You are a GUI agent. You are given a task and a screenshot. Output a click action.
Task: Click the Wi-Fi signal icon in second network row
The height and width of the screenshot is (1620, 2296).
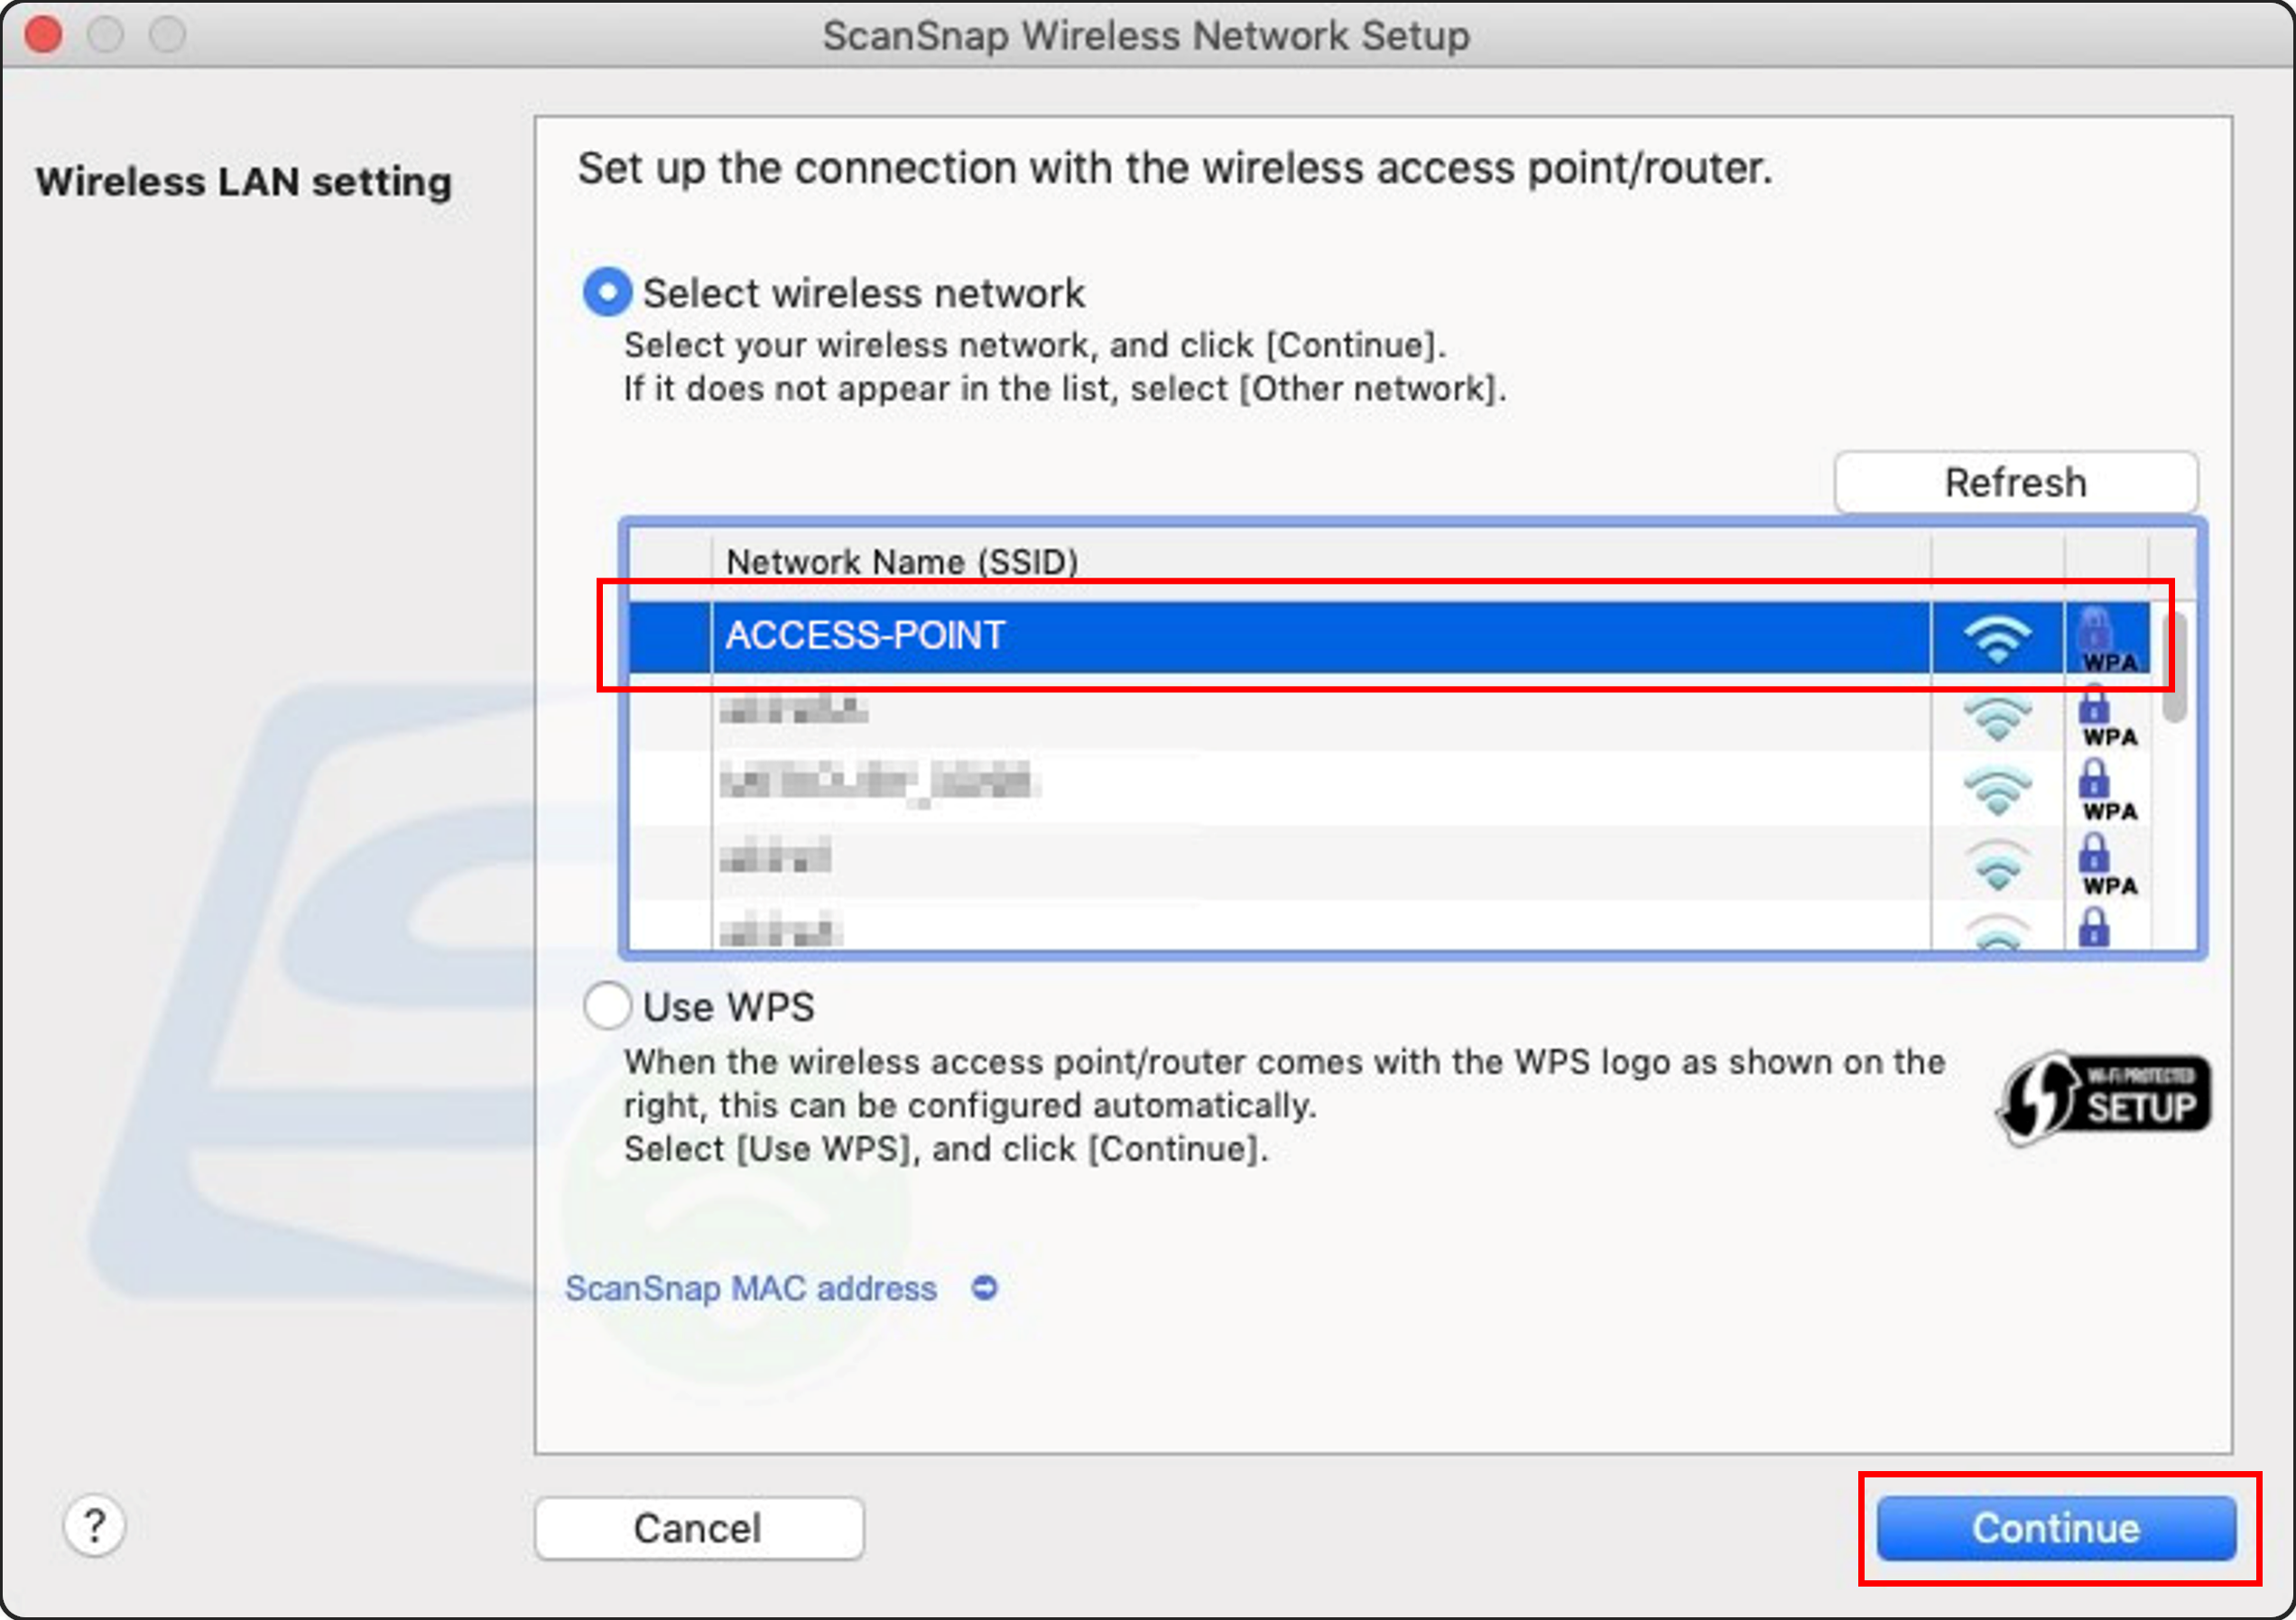click(x=1997, y=718)
